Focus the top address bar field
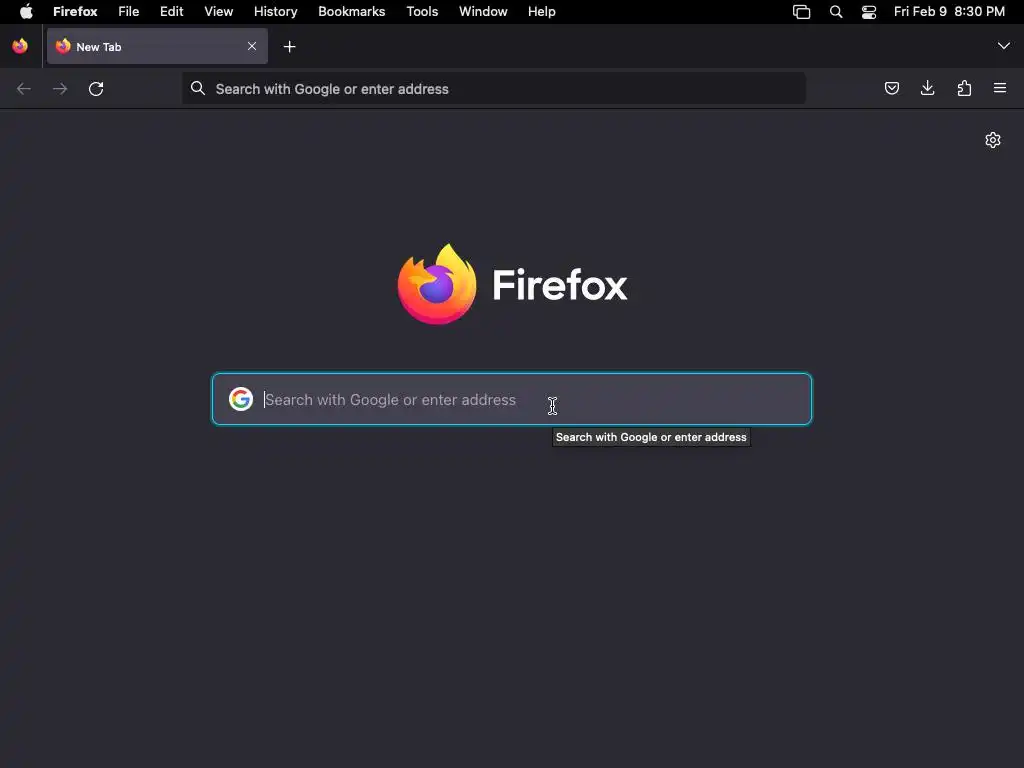The image size is (1024, 768). point(494,88)
